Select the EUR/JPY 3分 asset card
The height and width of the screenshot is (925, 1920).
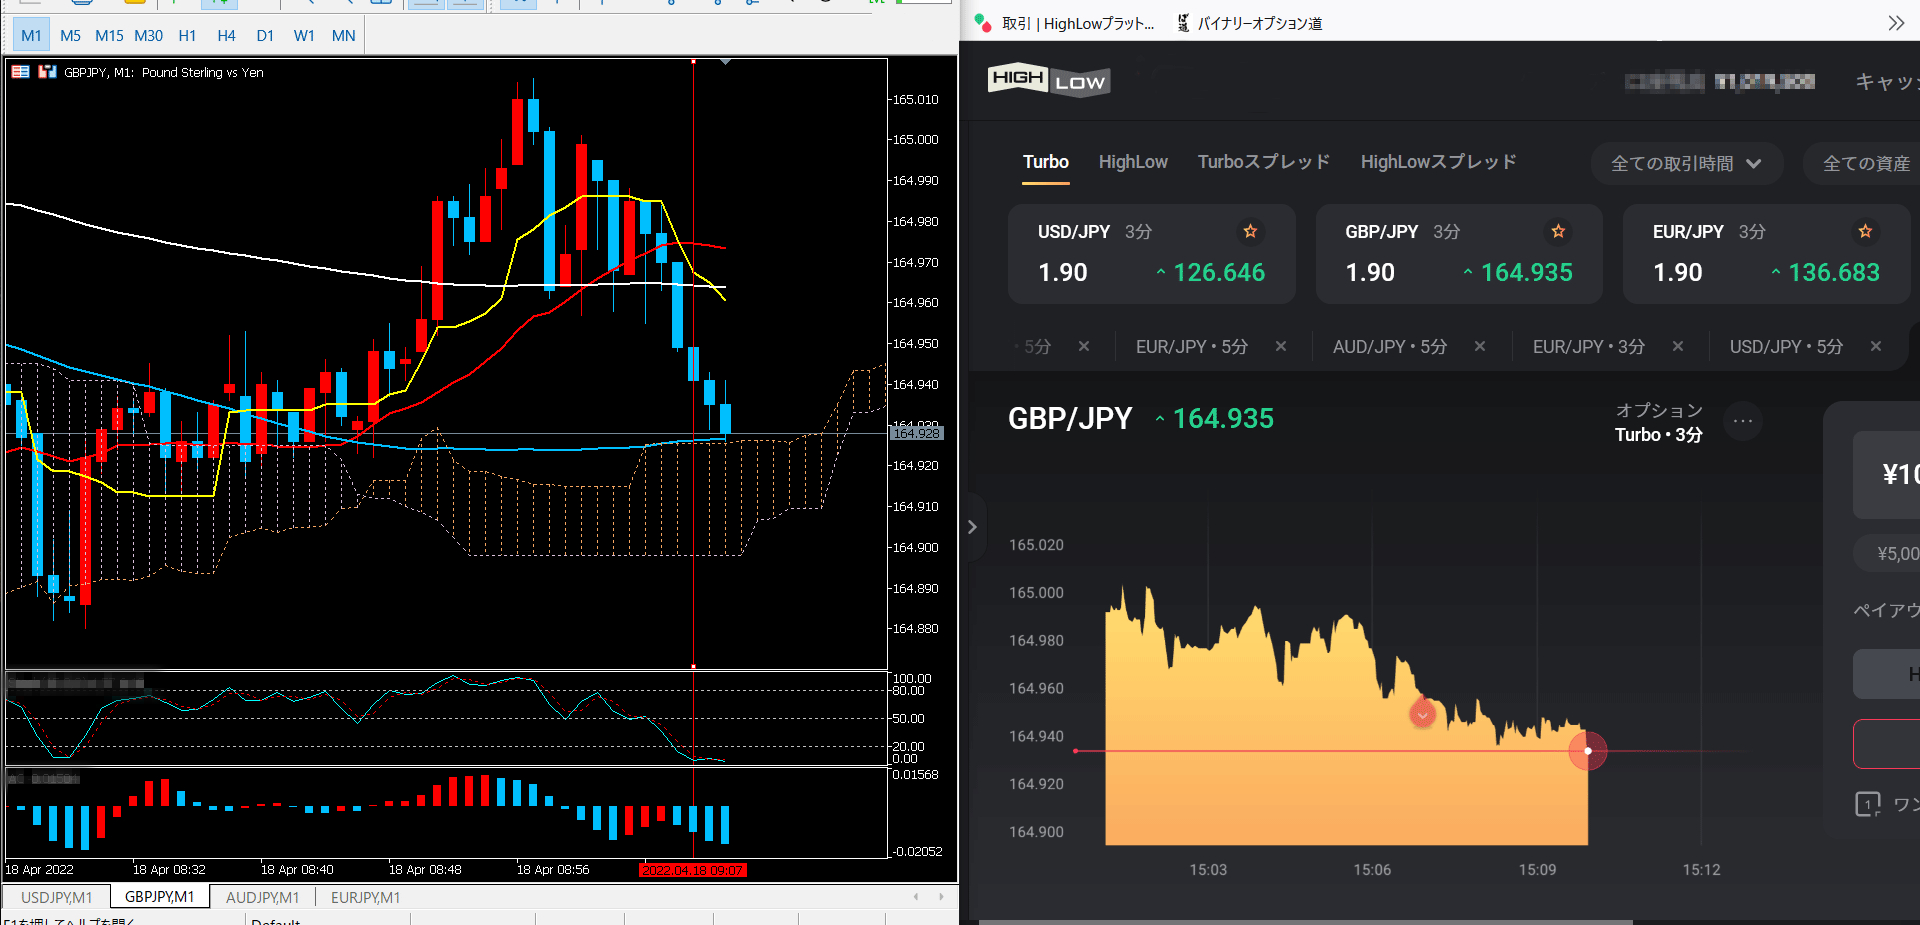pos(1766,254)
